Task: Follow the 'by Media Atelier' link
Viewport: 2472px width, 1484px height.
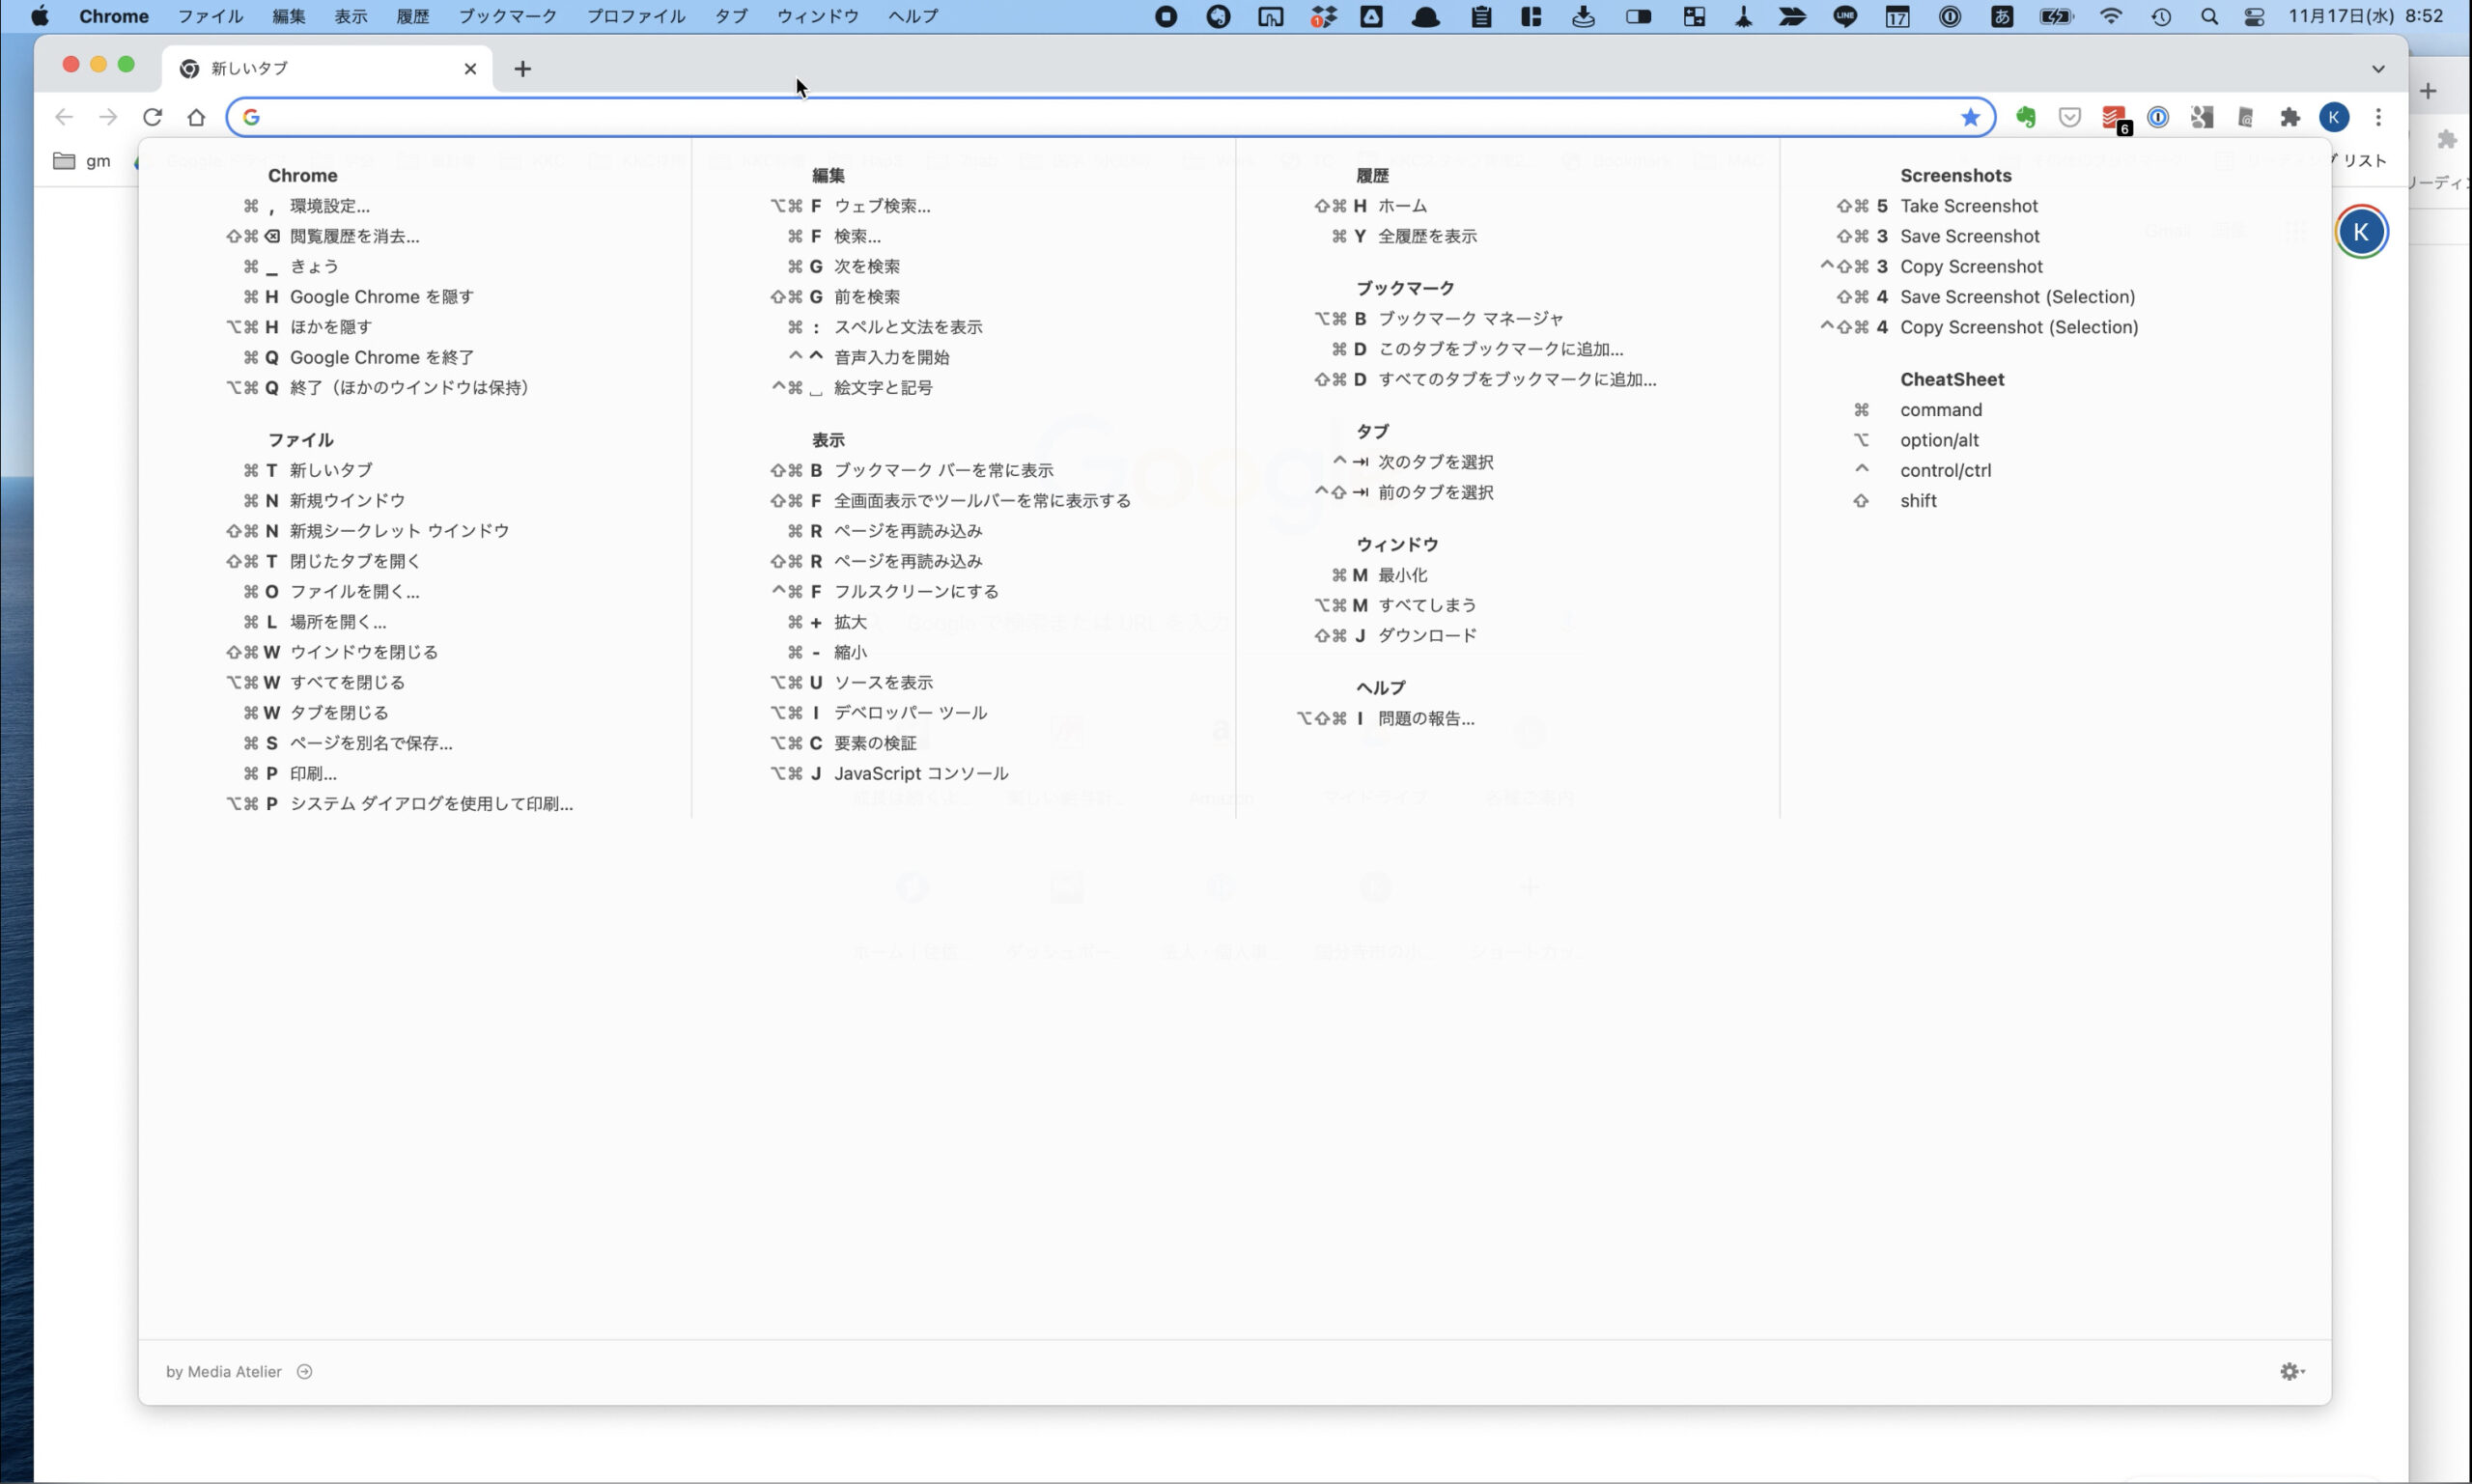Action: (x=239, y=1371)
